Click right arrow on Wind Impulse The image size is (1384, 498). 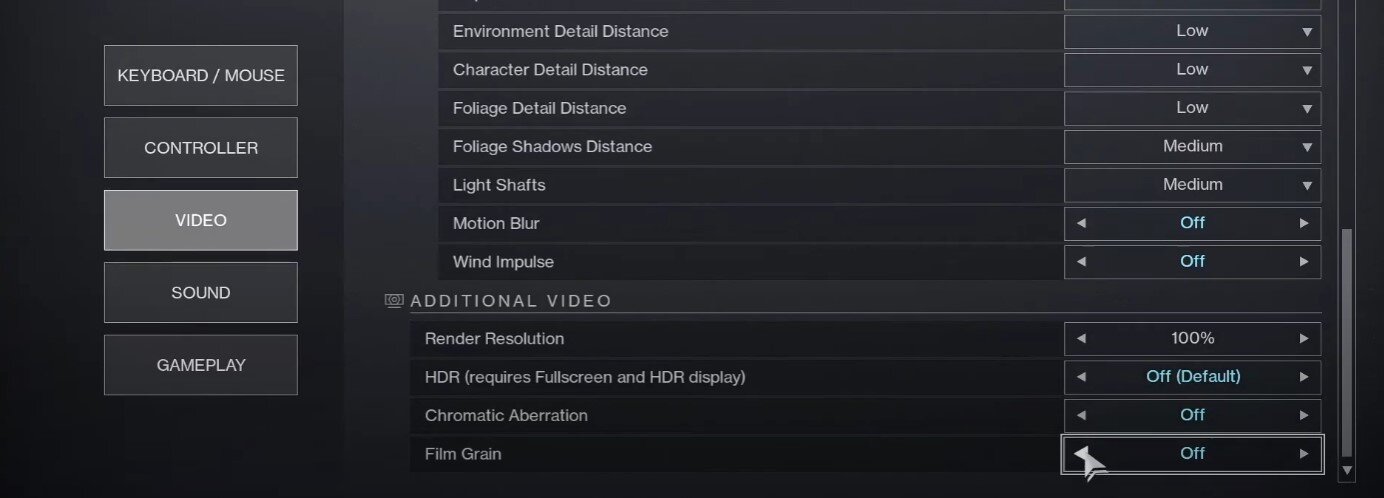coord(1304,262)
